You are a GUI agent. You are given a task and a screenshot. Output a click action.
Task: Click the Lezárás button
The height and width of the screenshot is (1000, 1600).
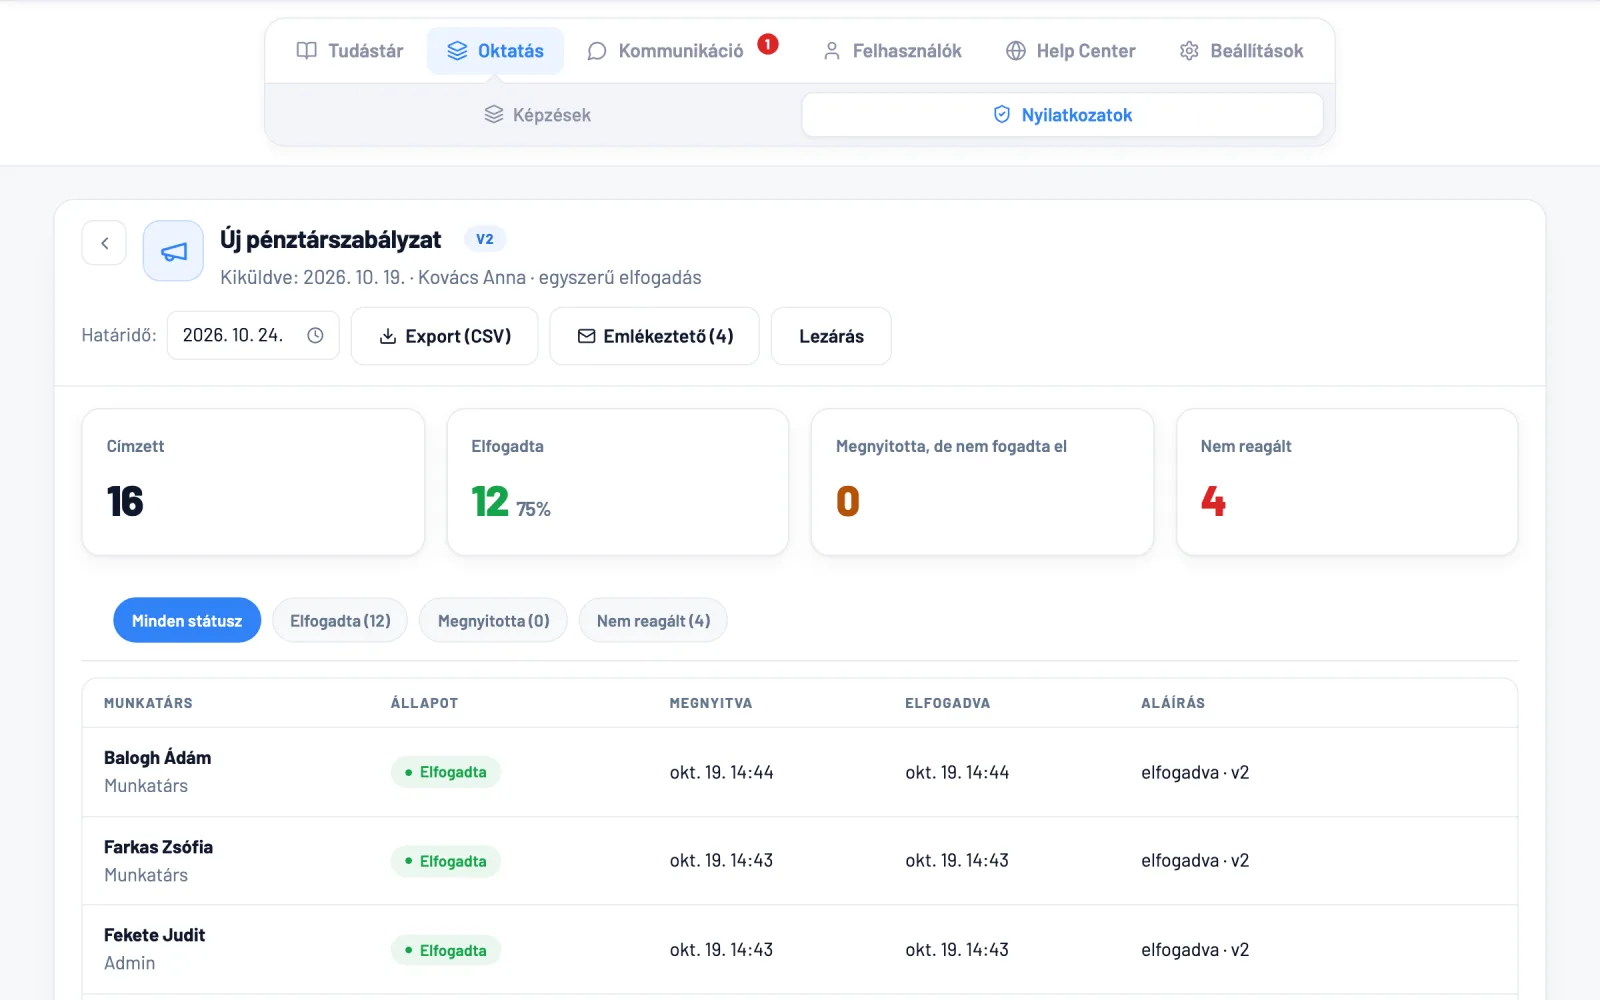[831, 336]
